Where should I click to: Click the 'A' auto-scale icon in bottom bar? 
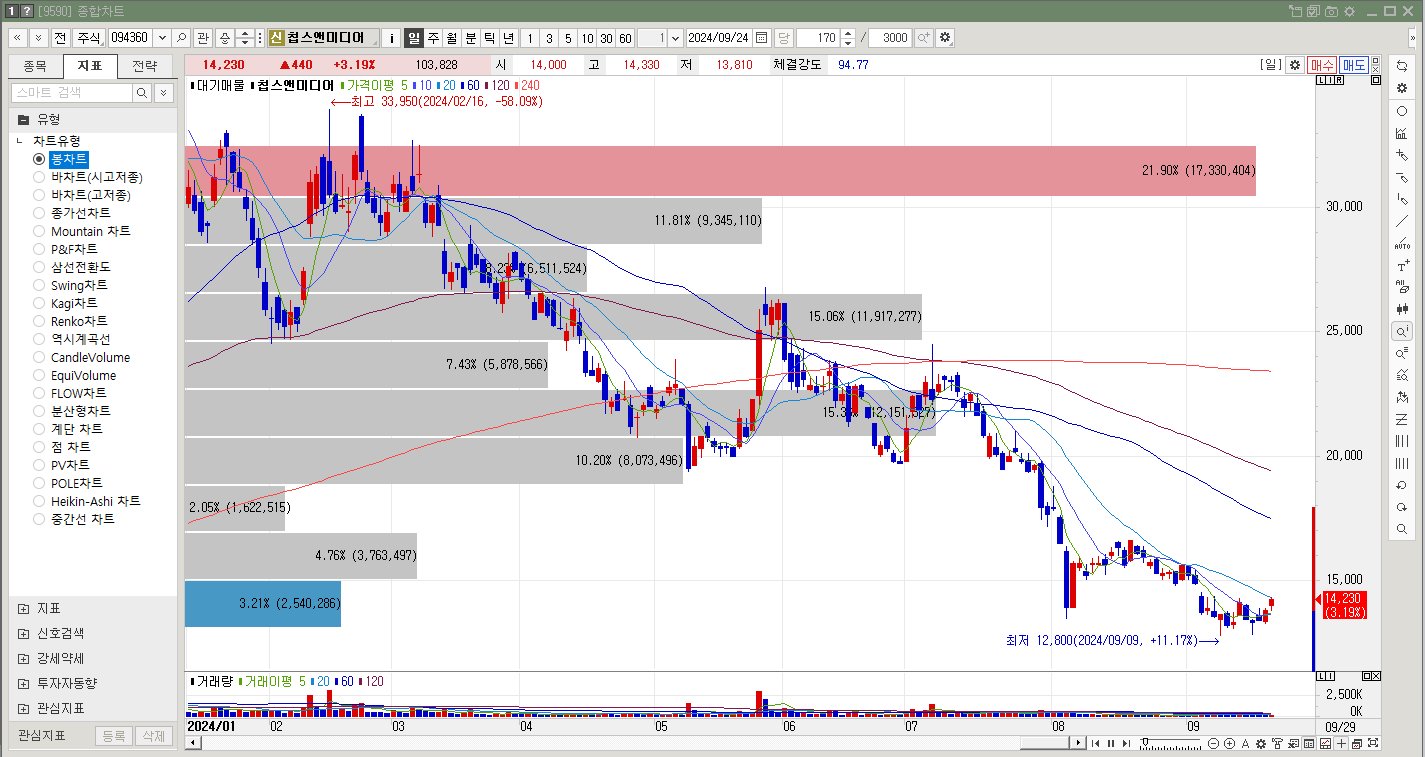click(1245, 743)
